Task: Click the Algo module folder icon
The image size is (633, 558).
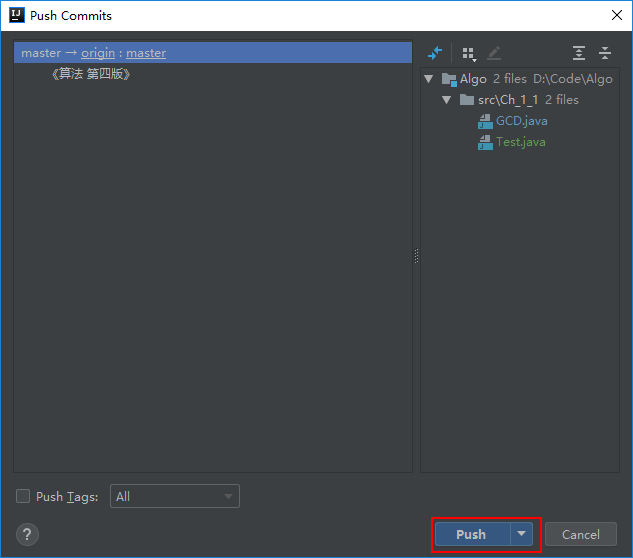Action: 449,79
